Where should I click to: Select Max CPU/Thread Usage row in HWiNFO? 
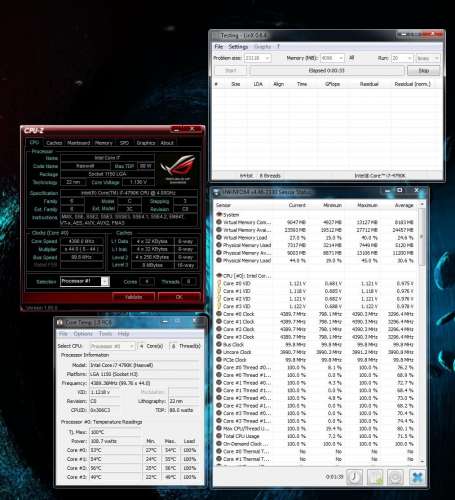pyautogui.click(x=315, y=429)
